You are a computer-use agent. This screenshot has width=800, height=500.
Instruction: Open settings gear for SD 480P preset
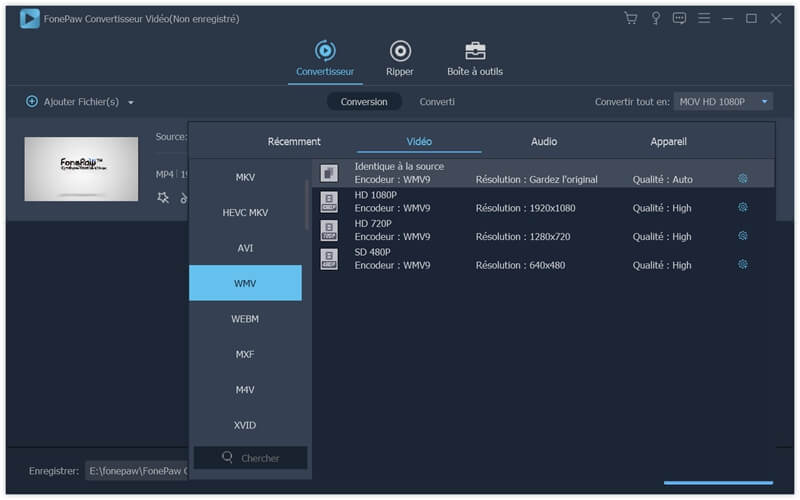coord(743,264)
